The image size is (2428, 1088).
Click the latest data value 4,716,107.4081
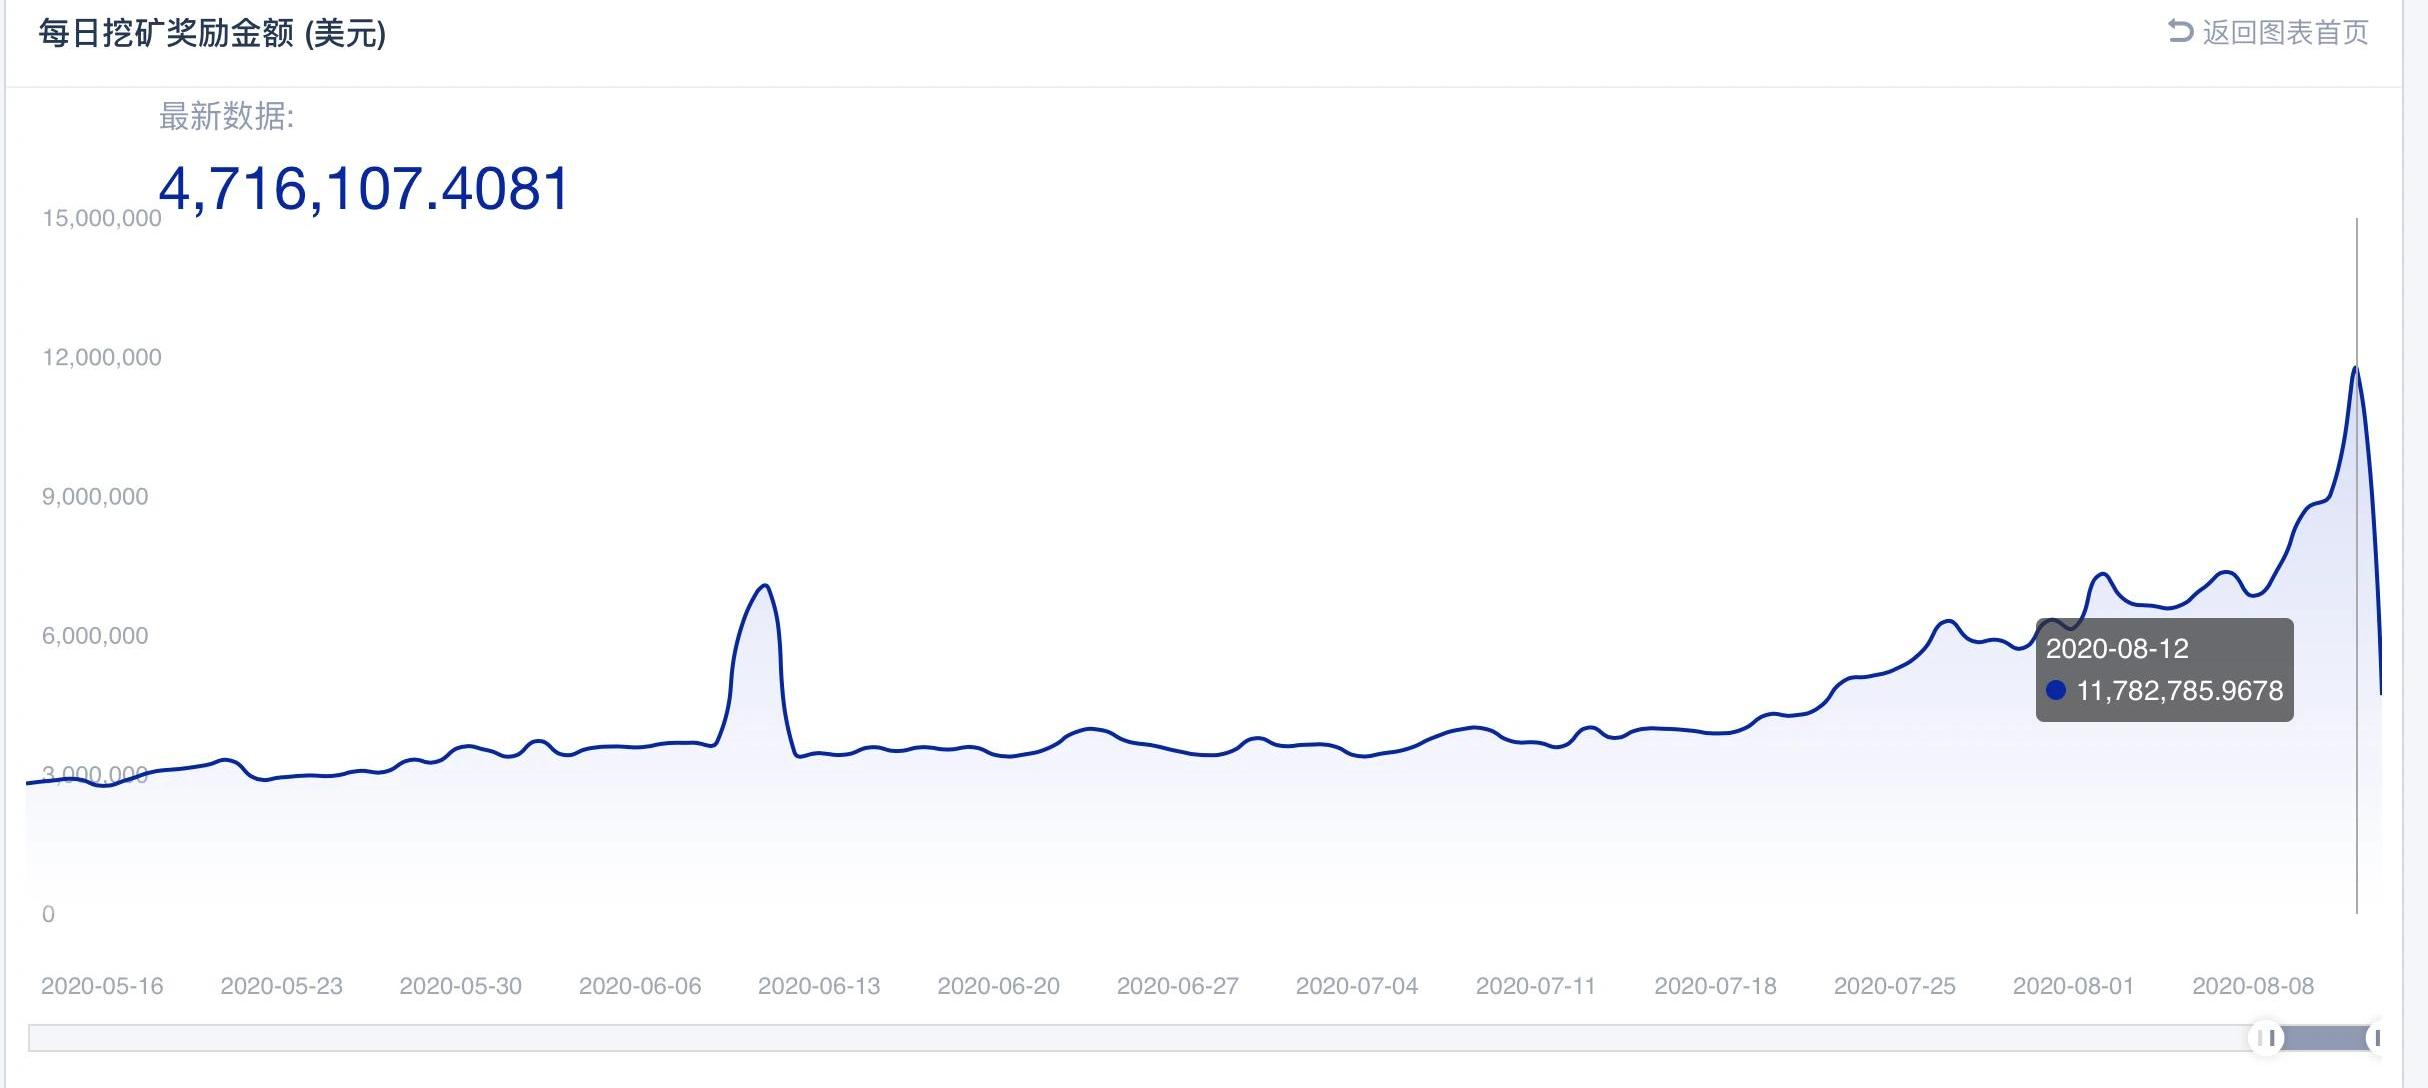pyautogui.click(x=365, y=188)
